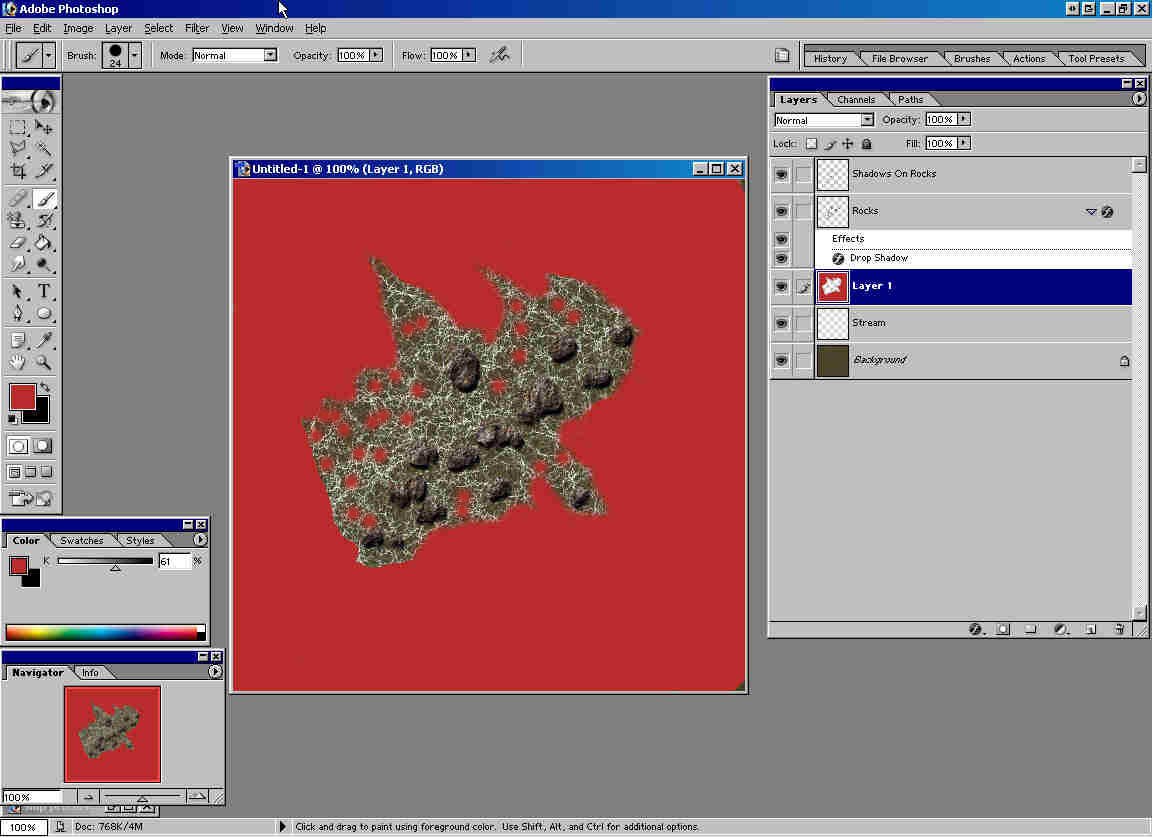Enable airbrush in options bar
Screen dimensions: 1152x837
click(499, 56)
